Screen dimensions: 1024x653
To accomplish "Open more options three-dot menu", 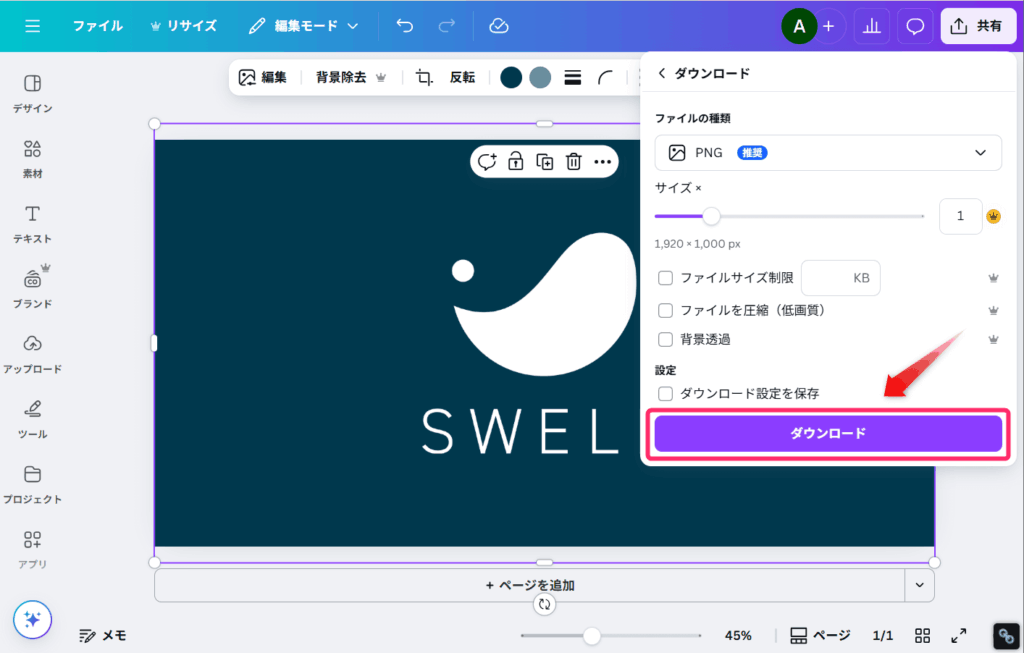I will 603,161.
